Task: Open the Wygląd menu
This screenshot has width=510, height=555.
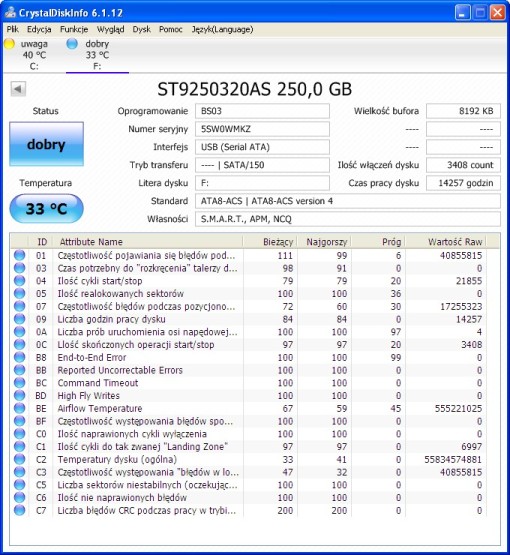Action: (x=110, y=29)
